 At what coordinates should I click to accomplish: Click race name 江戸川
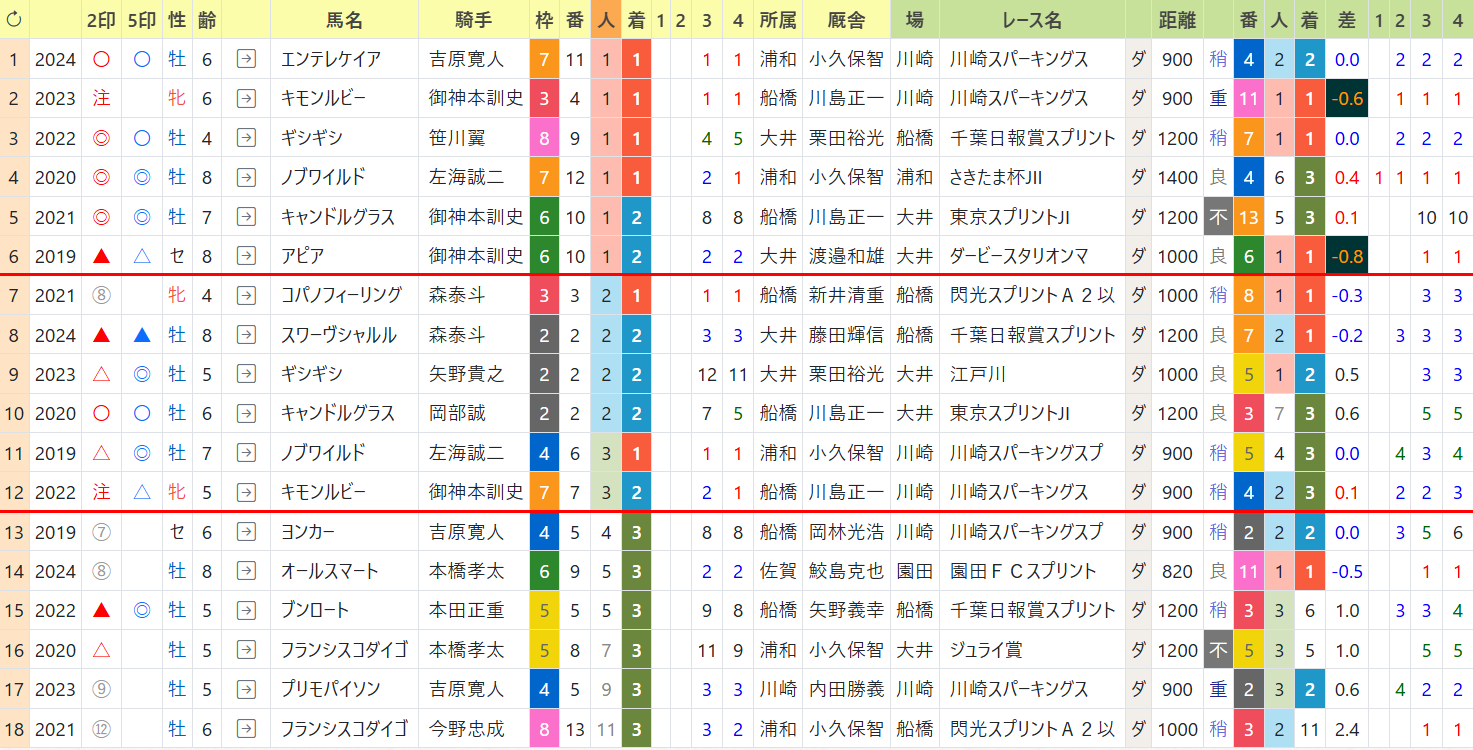pos(978,374)
